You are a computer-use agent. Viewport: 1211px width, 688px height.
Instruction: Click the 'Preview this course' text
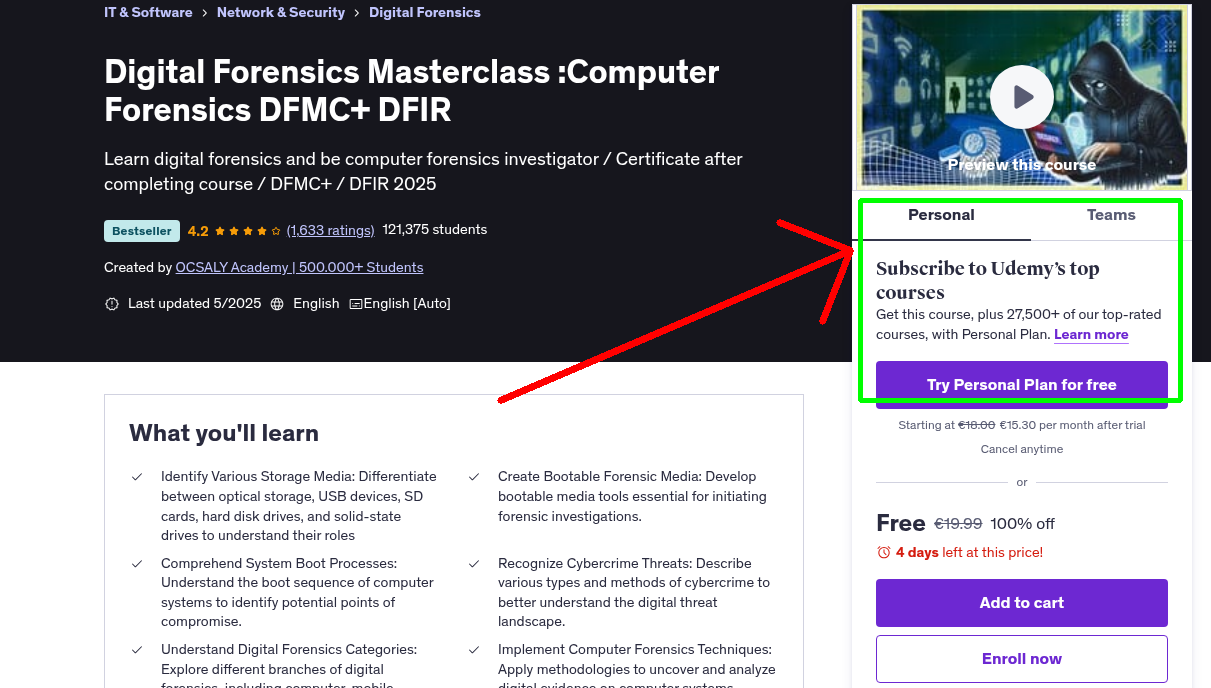(x=1022, y=165)
